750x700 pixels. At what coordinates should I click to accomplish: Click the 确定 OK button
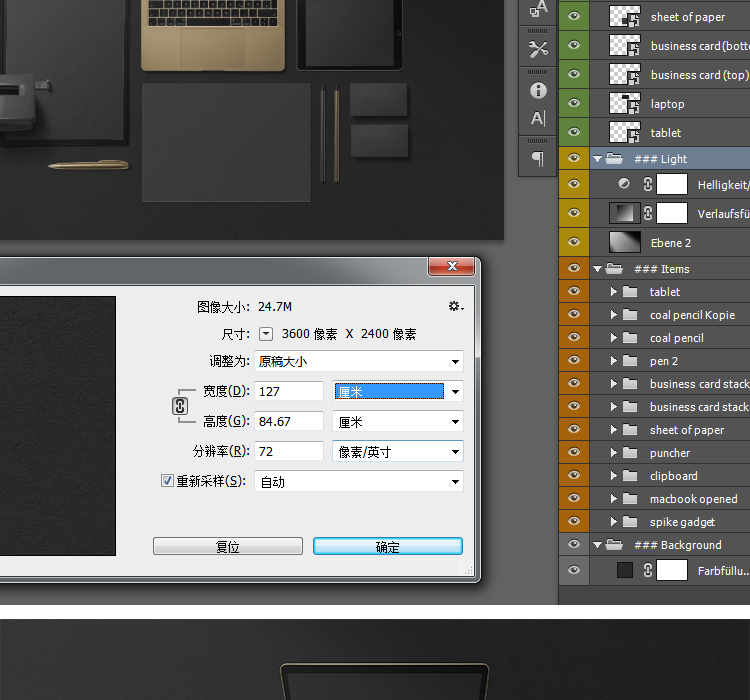point(387,546)
